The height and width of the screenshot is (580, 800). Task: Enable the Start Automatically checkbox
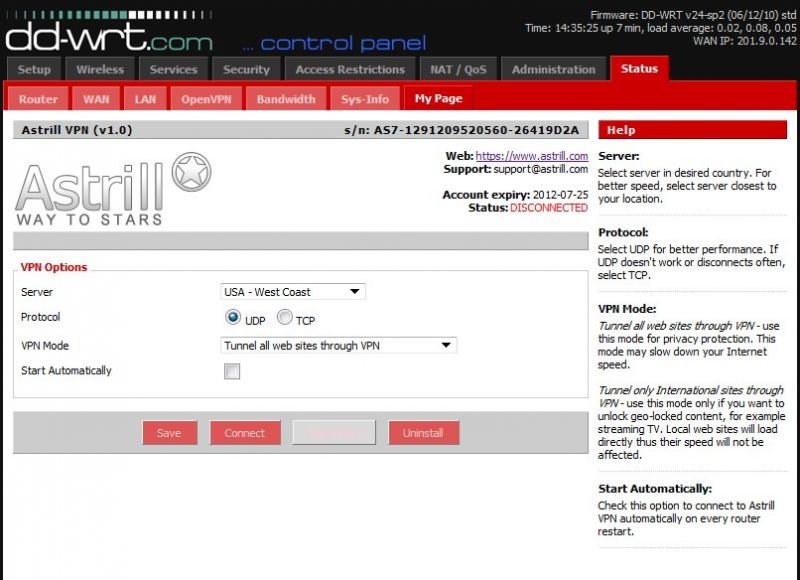232,371
